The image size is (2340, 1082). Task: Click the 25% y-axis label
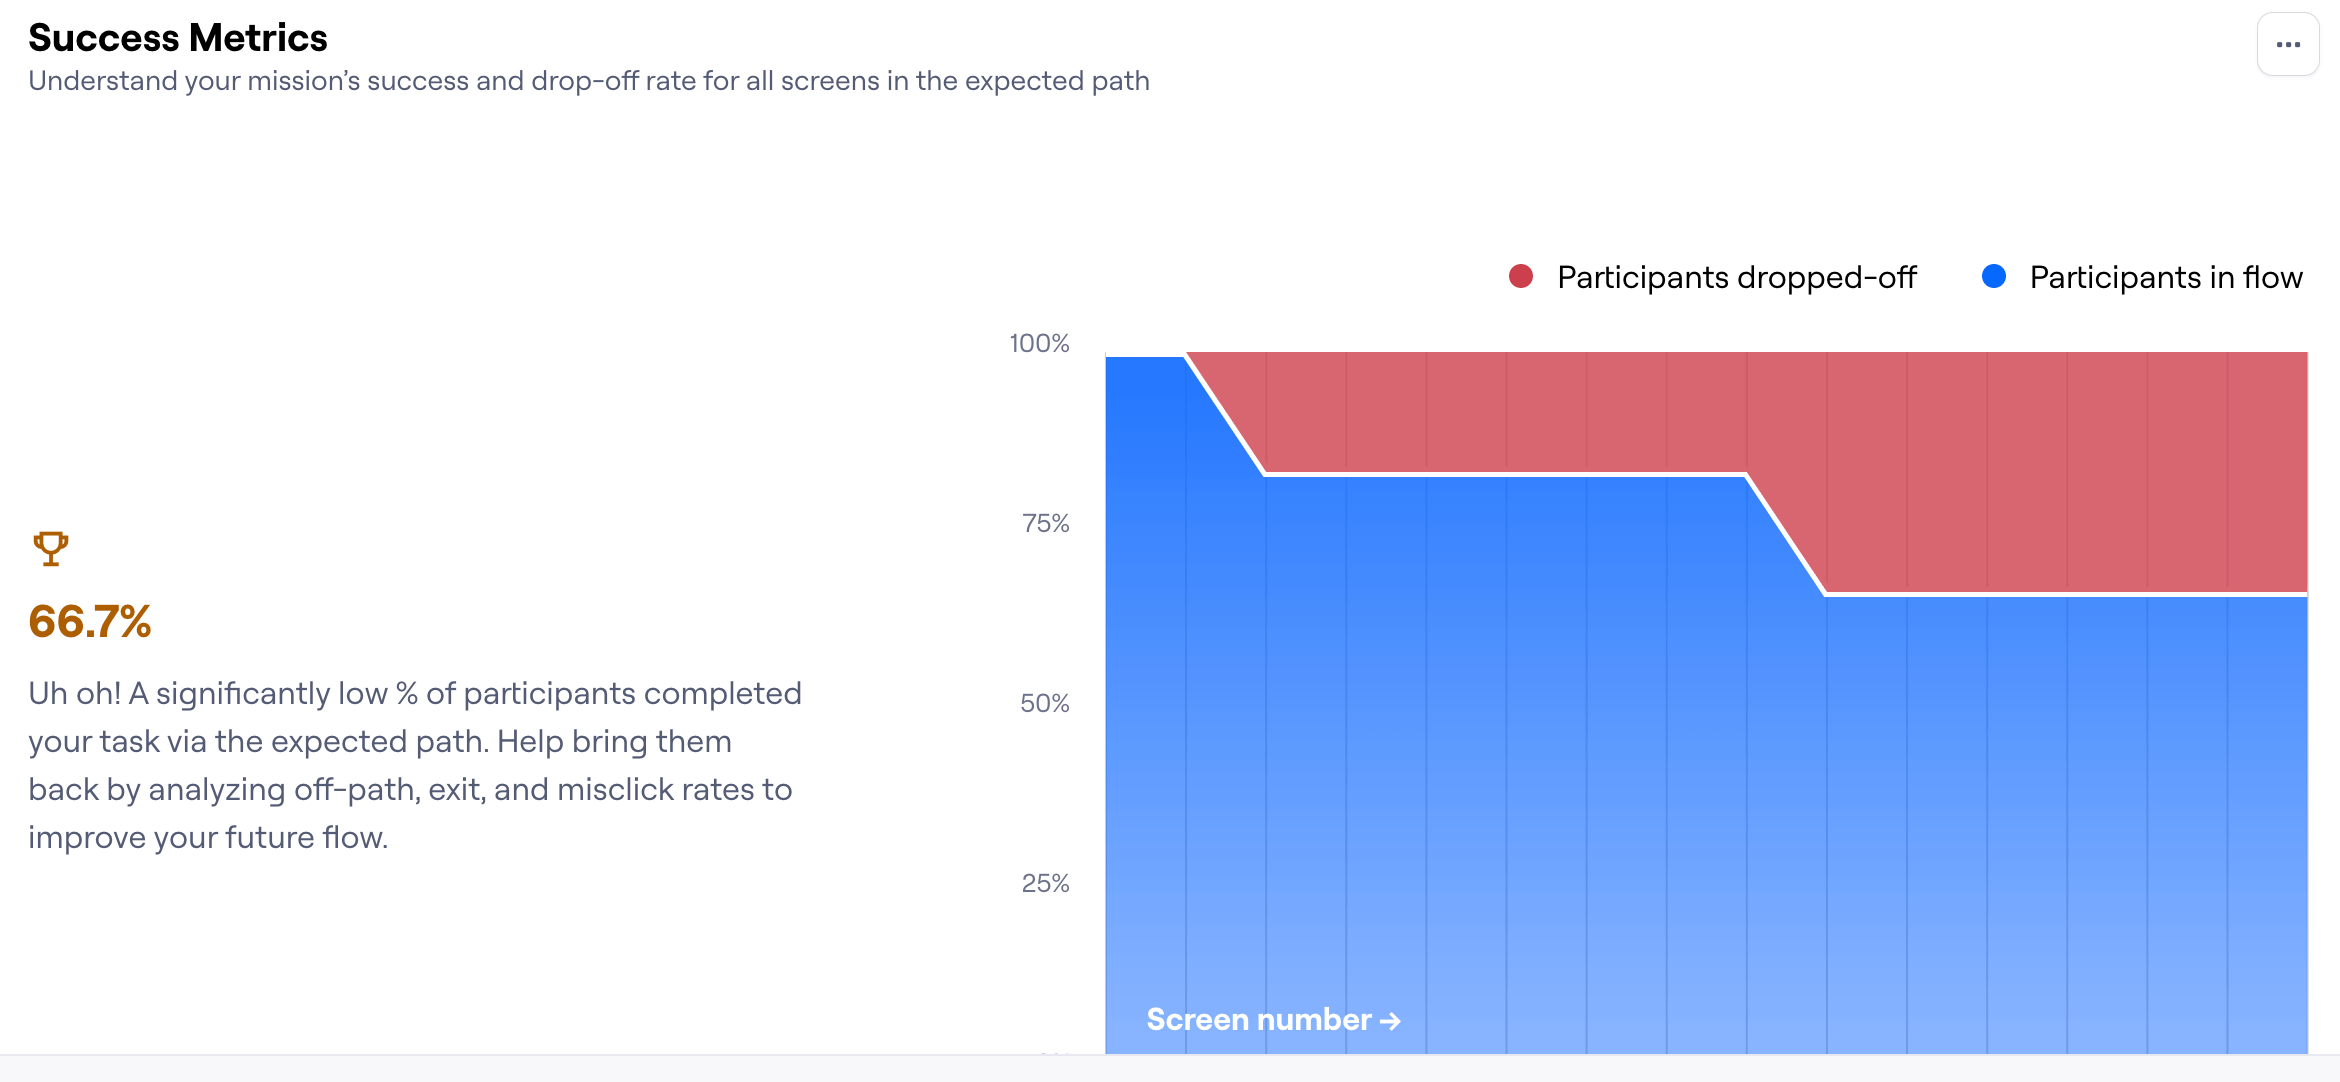point(1045,883)
